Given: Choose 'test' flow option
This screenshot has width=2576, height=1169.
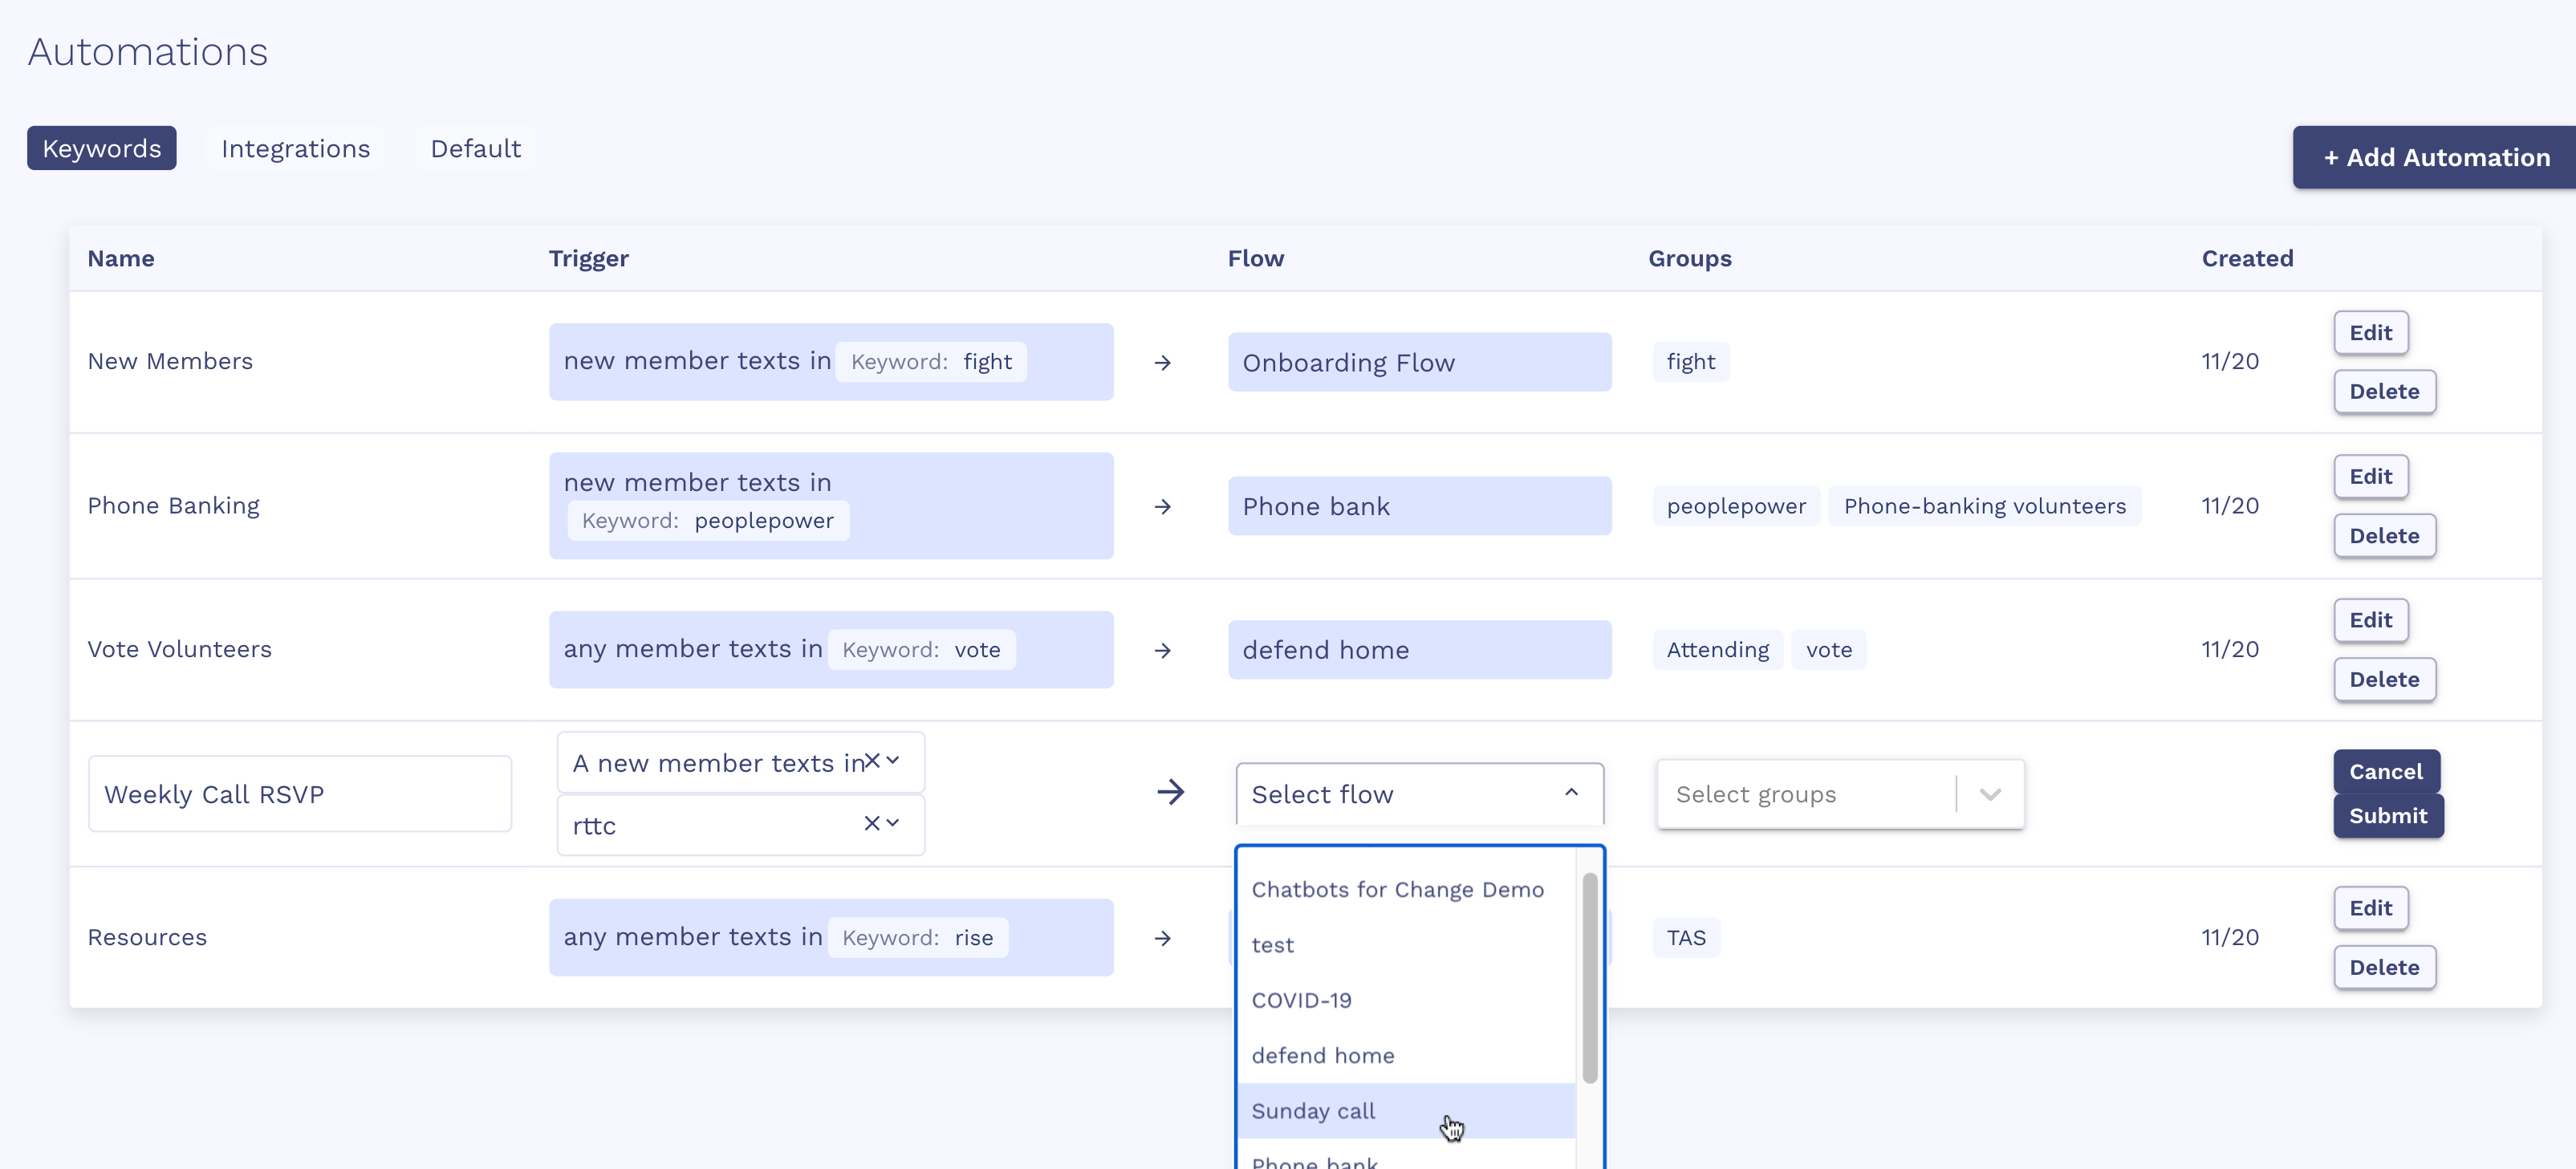Looking at the screenshot, I should [1406, 945].
